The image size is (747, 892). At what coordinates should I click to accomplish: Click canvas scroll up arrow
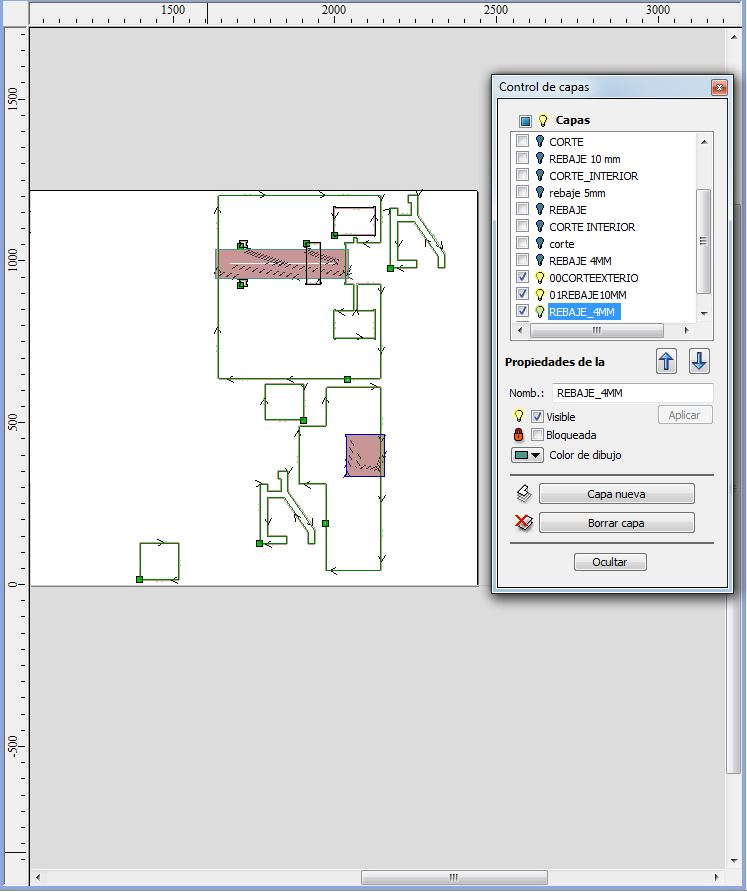[733, 37]
